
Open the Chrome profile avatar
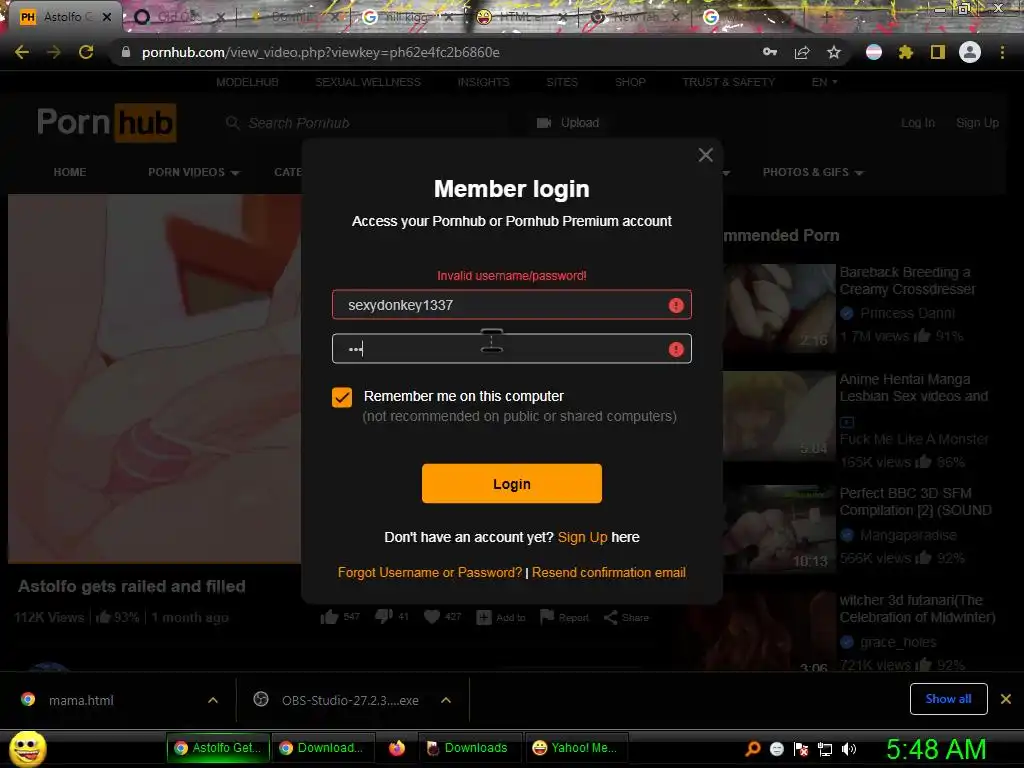[970, 52]
